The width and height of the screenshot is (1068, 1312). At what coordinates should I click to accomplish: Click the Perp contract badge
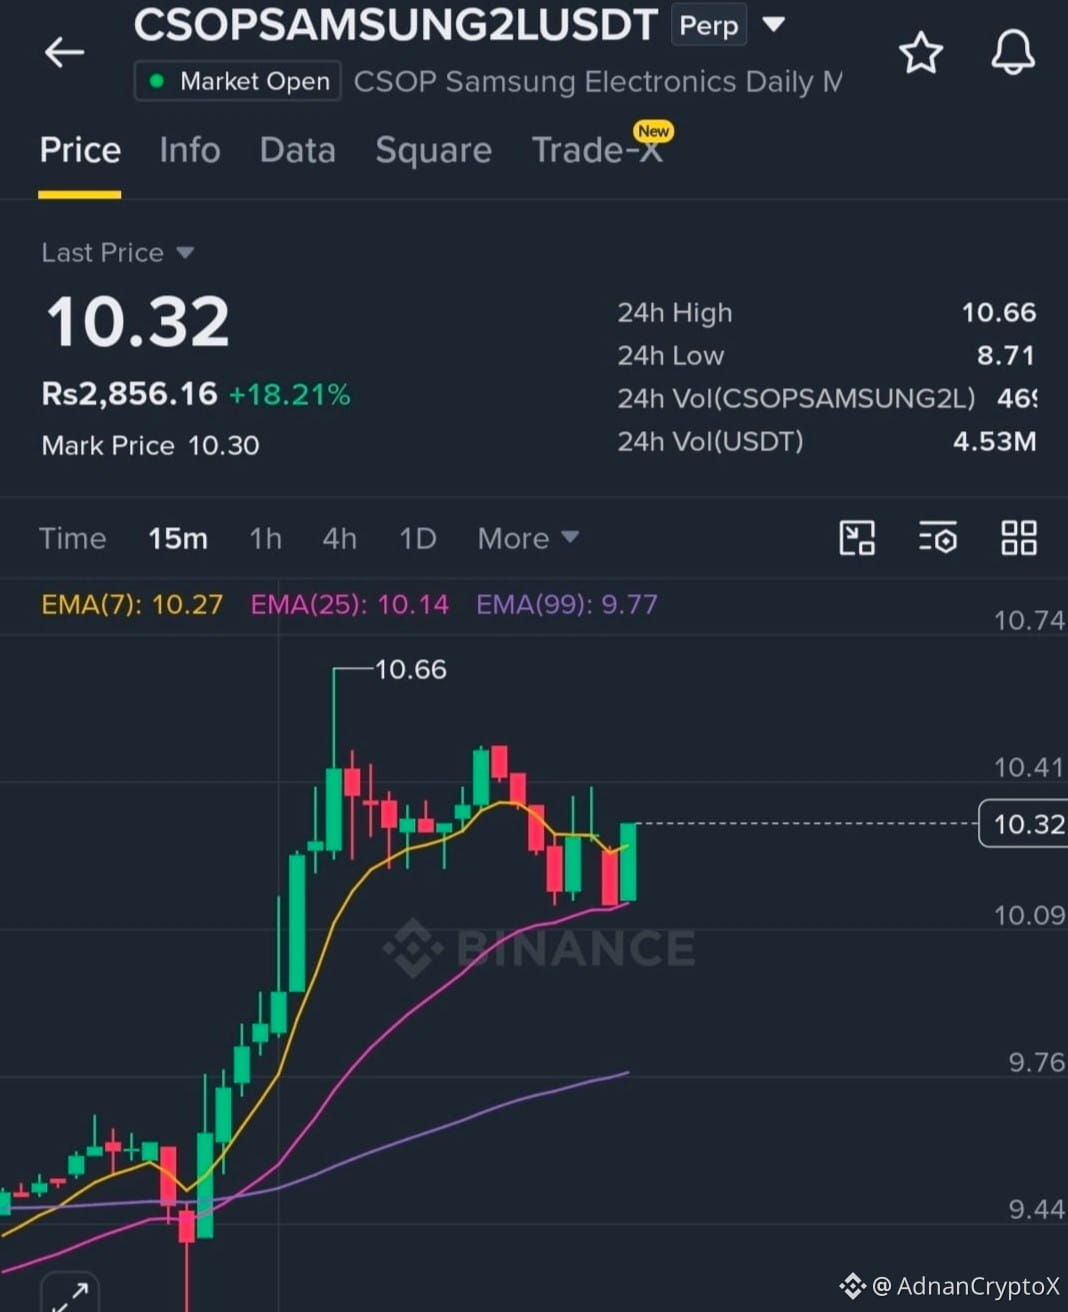(x=708, y=25)
